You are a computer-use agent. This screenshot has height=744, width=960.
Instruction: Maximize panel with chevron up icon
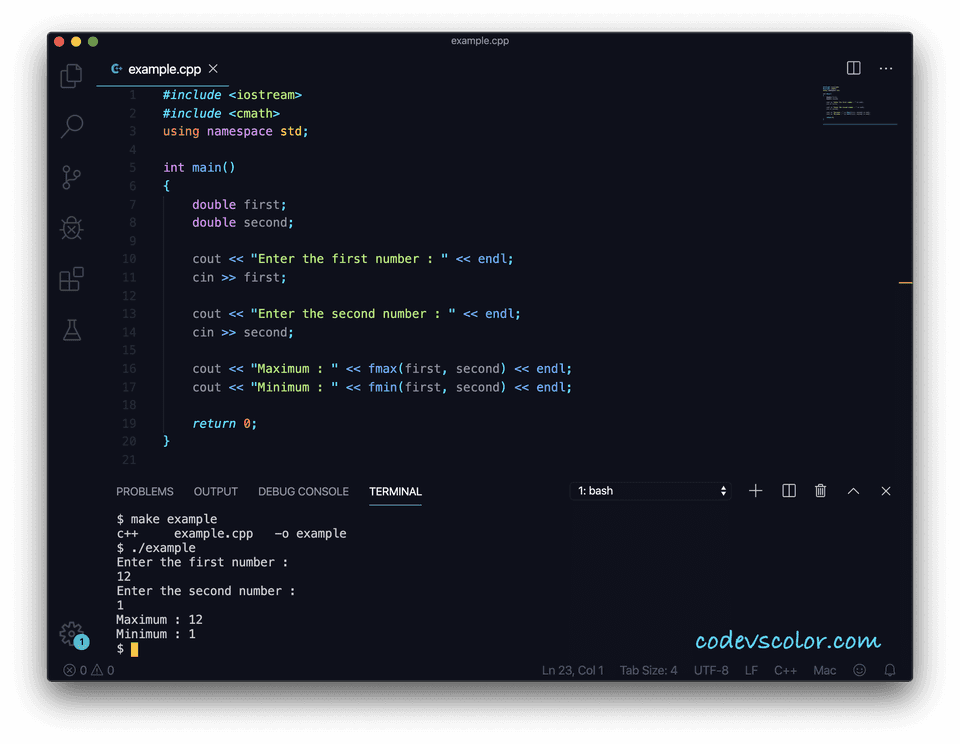(853, 491)
